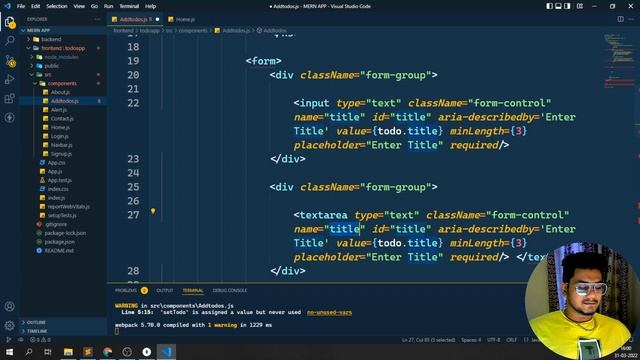Image resolution: width=640 pixels, height=360 pixels.
Task: Click the errors and warnings status icon
Action: 40,340
